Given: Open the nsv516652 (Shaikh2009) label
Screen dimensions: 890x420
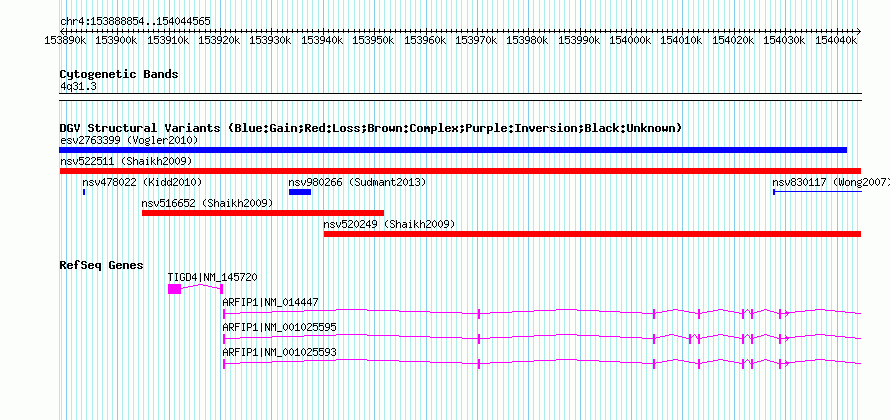Looking at the screenshot, I should 208,203.
